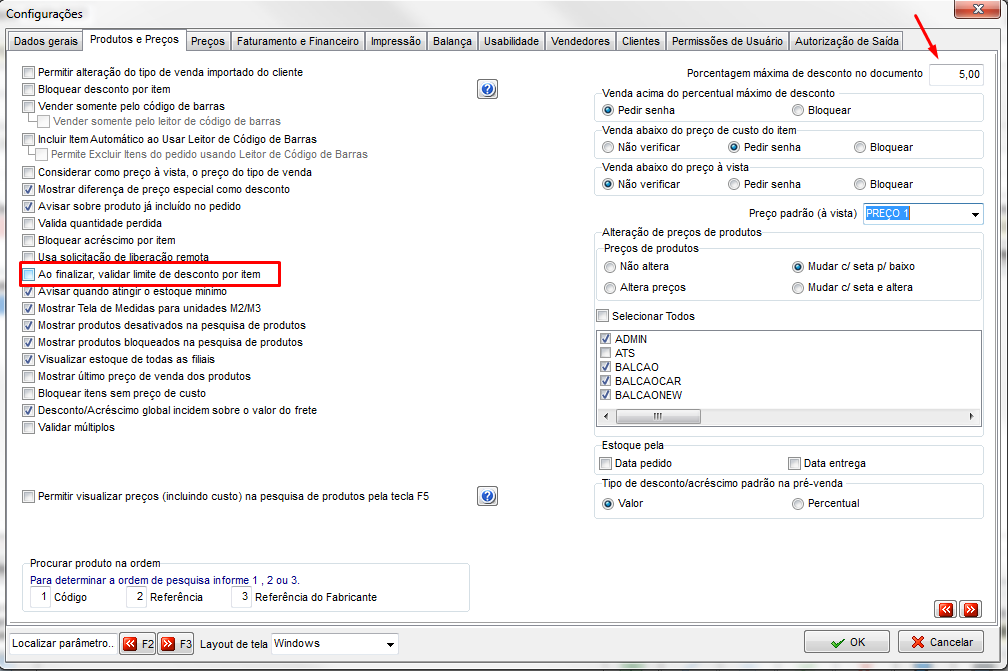Uncheck BALCAO in the user list

coord(606,367)
